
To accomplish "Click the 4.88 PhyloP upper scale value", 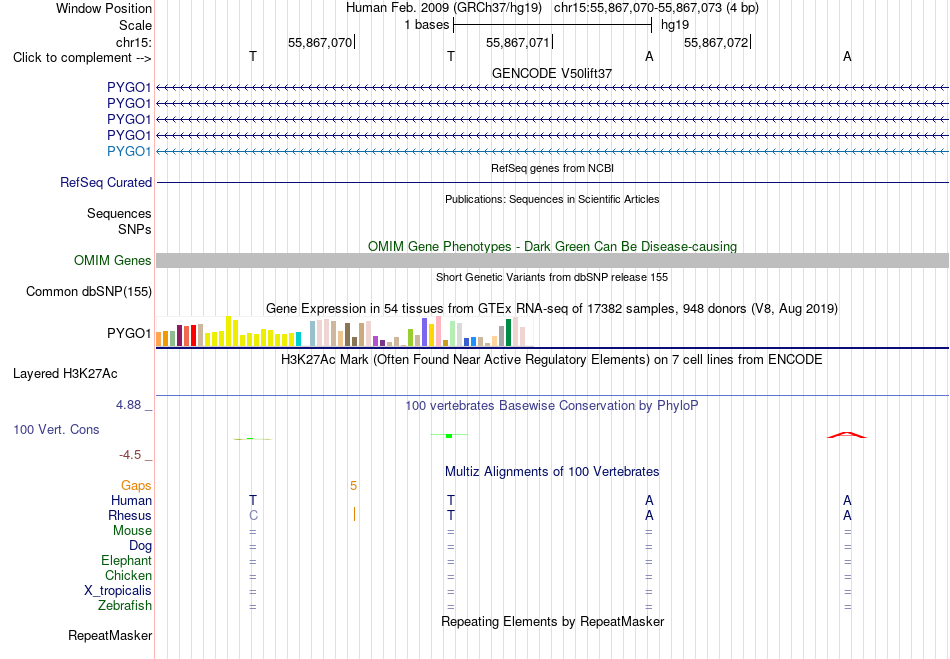I will pos(128,405).
